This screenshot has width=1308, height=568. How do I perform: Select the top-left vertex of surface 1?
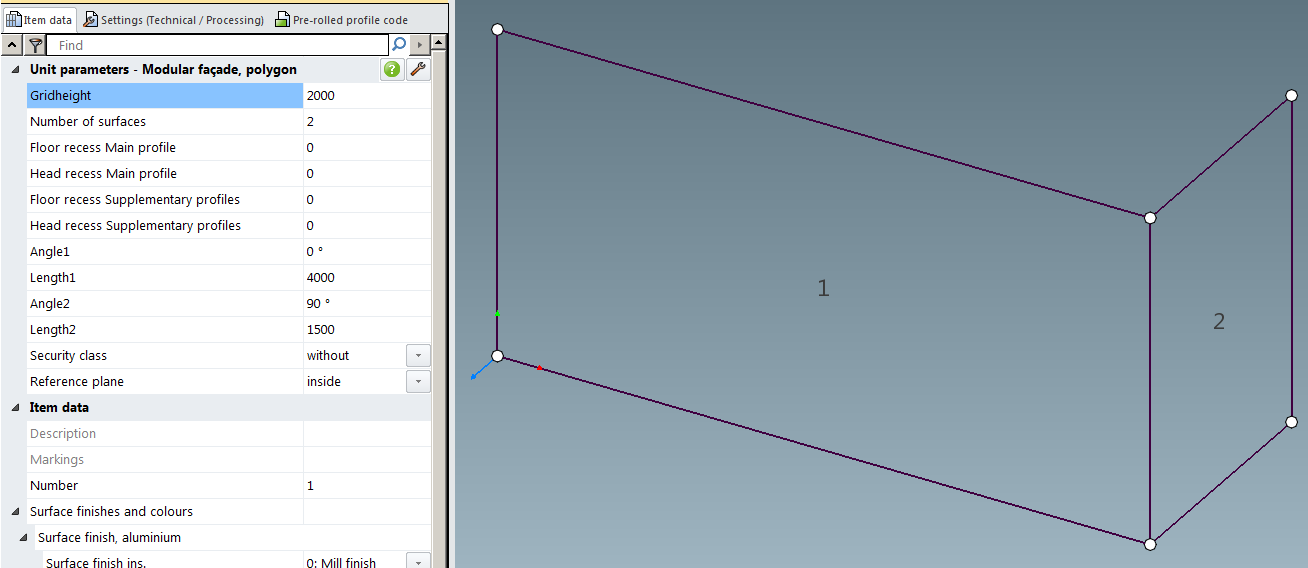[x=497, y=30]
